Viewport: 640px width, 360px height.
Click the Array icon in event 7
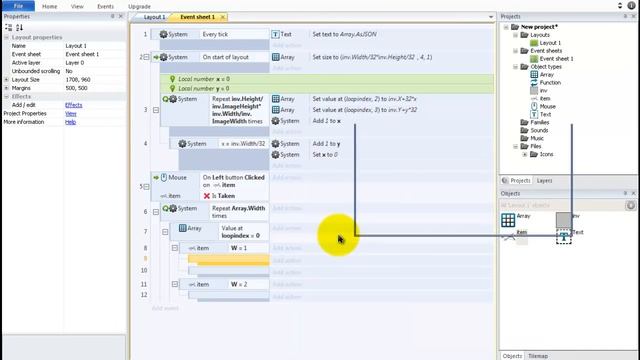pyautogui.click(x=182, y=228)
